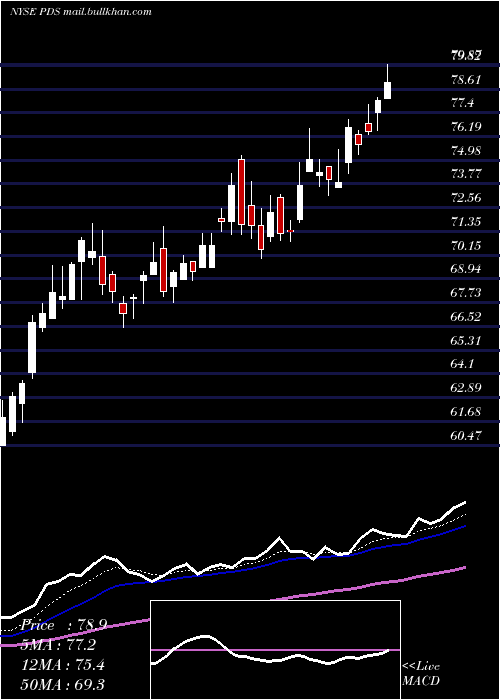Select the 73.77 price axis label
The width and height of the screenshot is (500, 700).
[466, 174]
